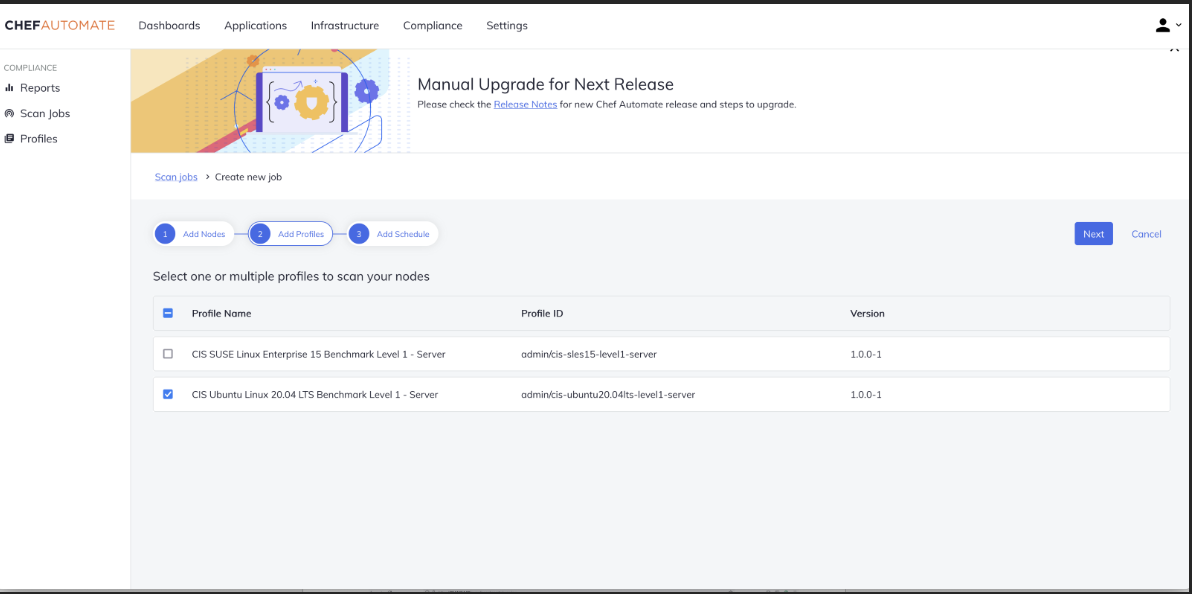Click step 3 Add Schedule circle

359,234
